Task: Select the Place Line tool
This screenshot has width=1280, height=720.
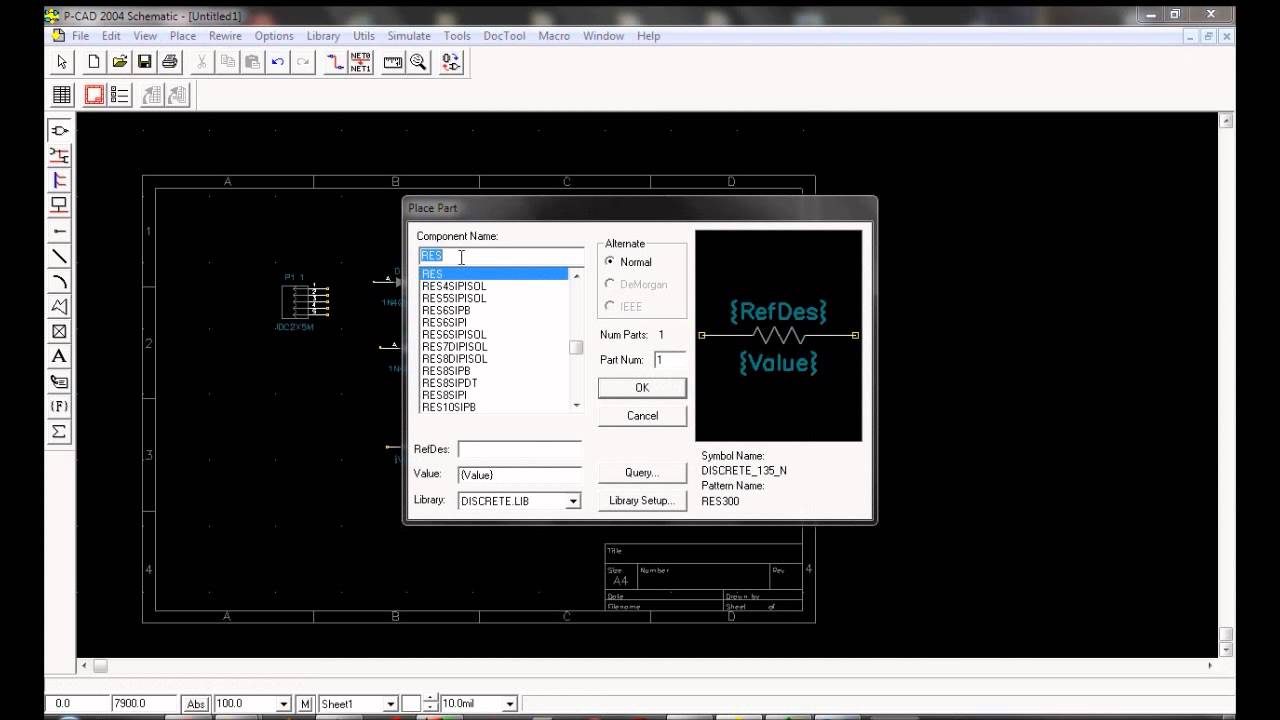Action: click(x=59, y=256)
